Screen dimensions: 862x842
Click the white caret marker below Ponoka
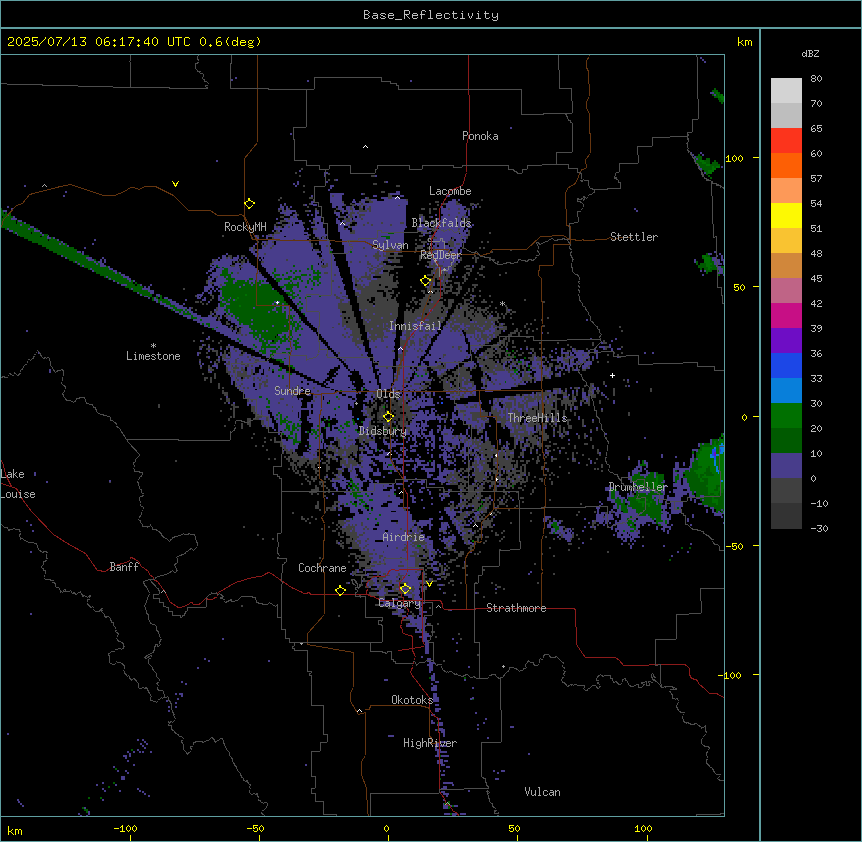coord(365,147)
